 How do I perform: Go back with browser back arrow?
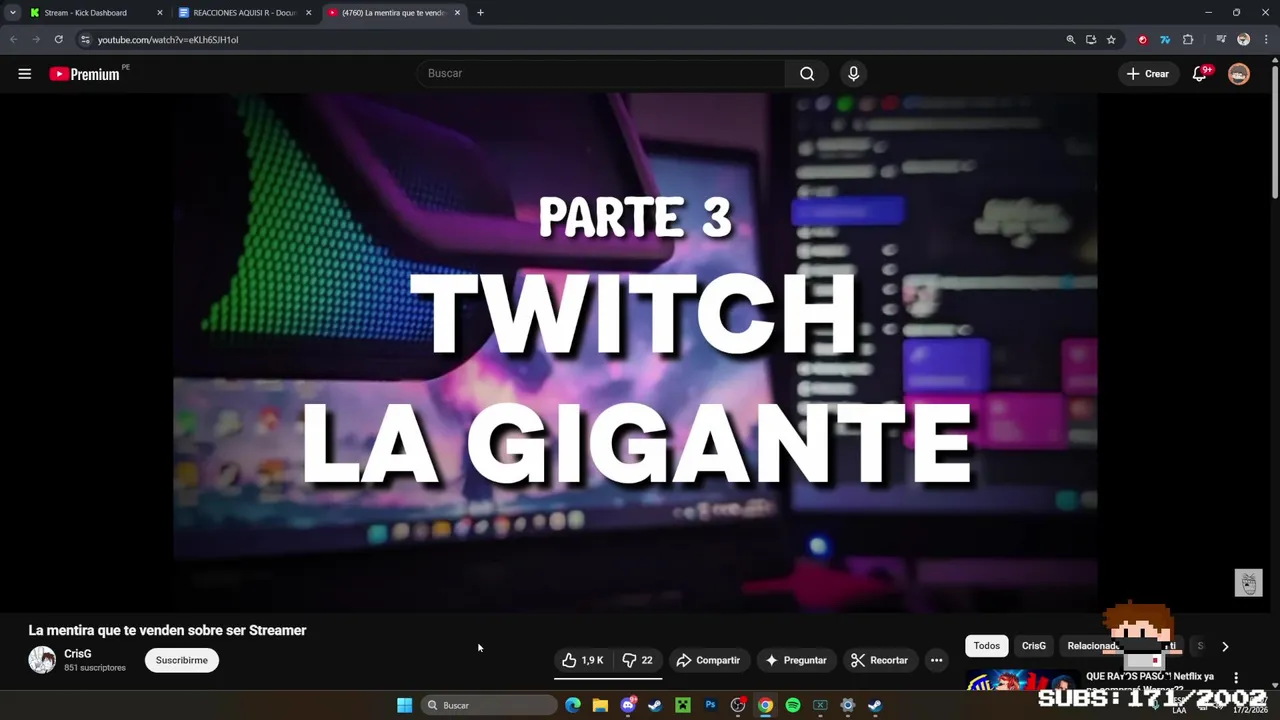point(13,40)
